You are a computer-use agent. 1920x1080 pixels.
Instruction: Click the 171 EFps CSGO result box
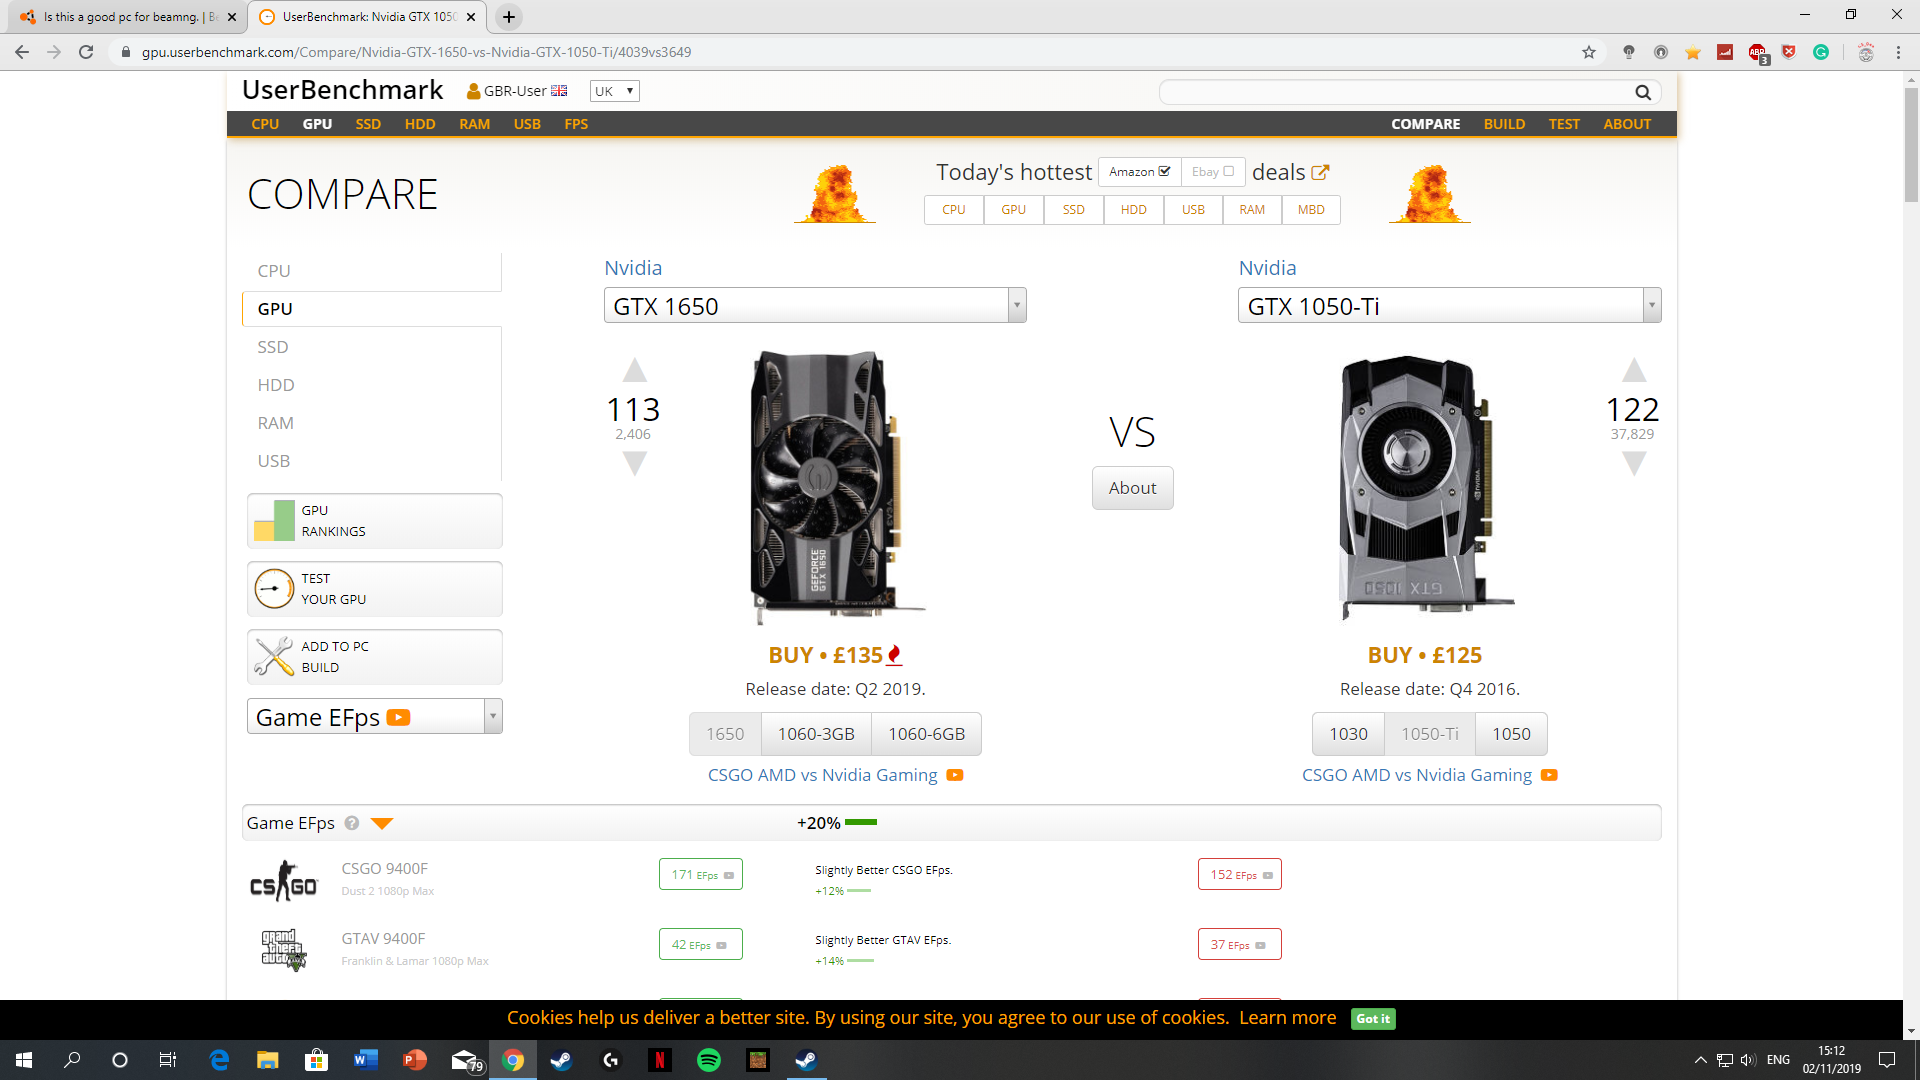(701, 874)
